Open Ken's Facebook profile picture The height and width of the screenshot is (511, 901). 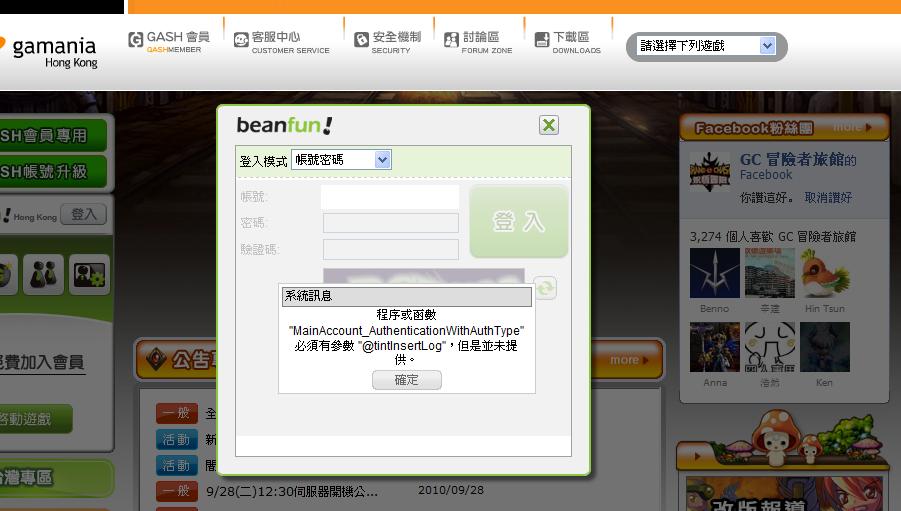click(x=825, y=347)
